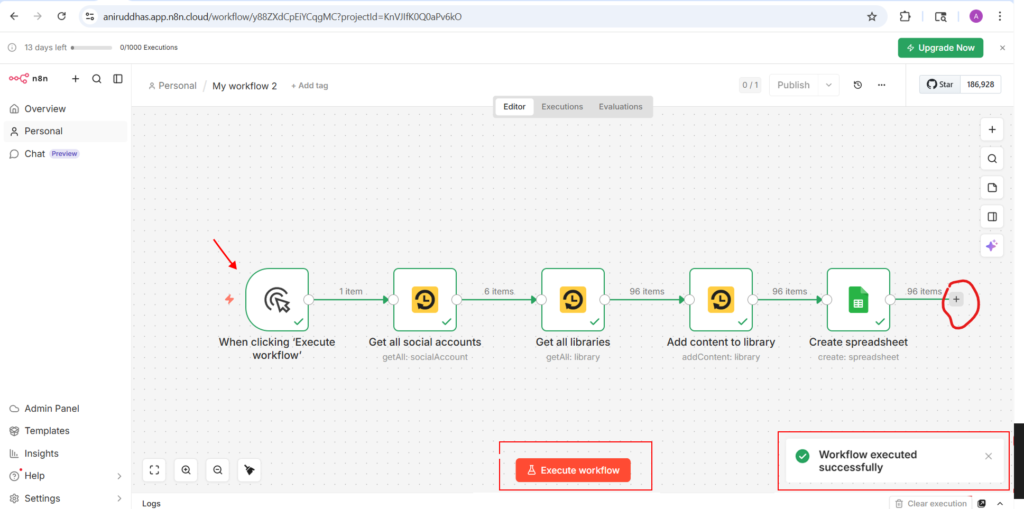
Task: Click the addContent: library subtitle
Action: click(721, 357)
